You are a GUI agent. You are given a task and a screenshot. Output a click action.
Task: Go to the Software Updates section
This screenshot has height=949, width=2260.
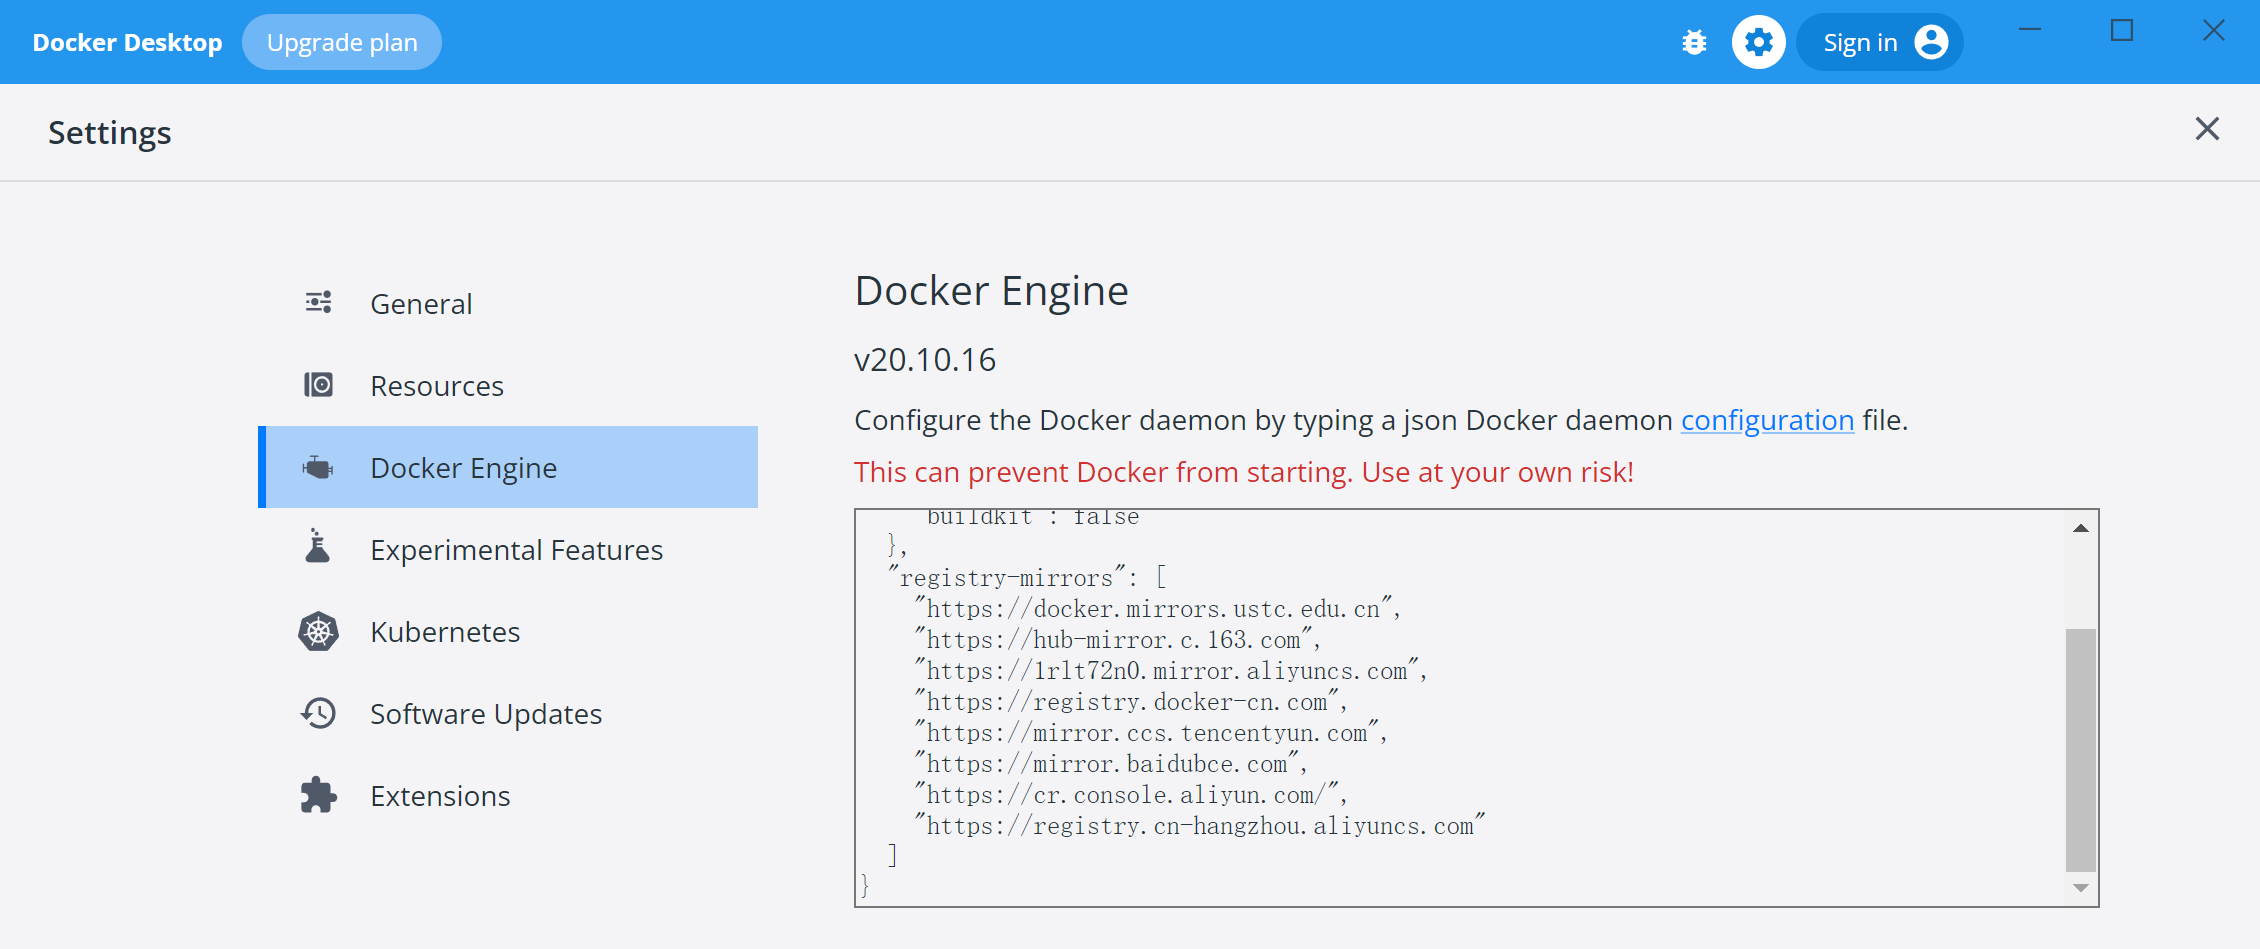(x=485, y=714)
